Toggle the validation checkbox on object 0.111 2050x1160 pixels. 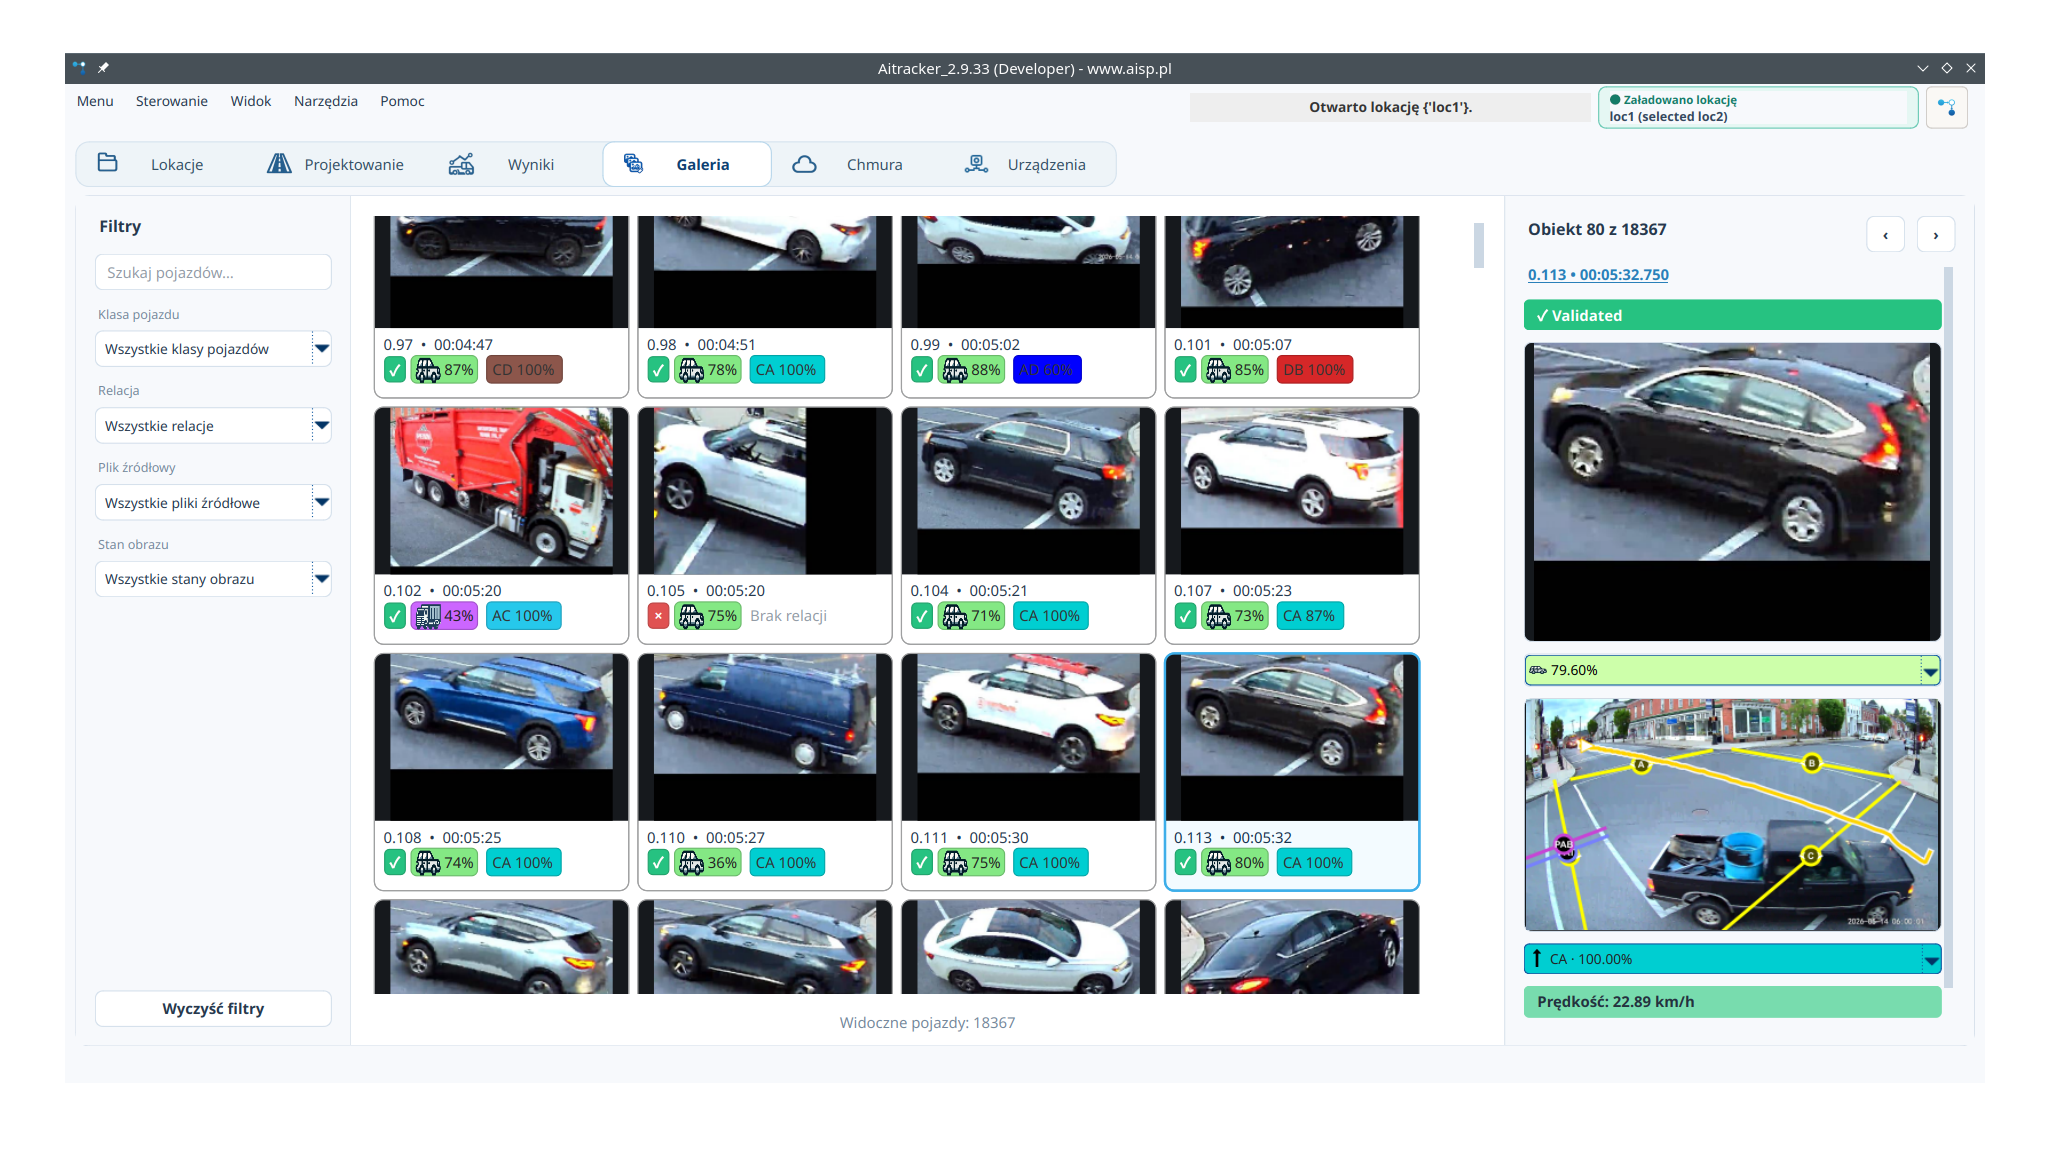pos(922,863)
